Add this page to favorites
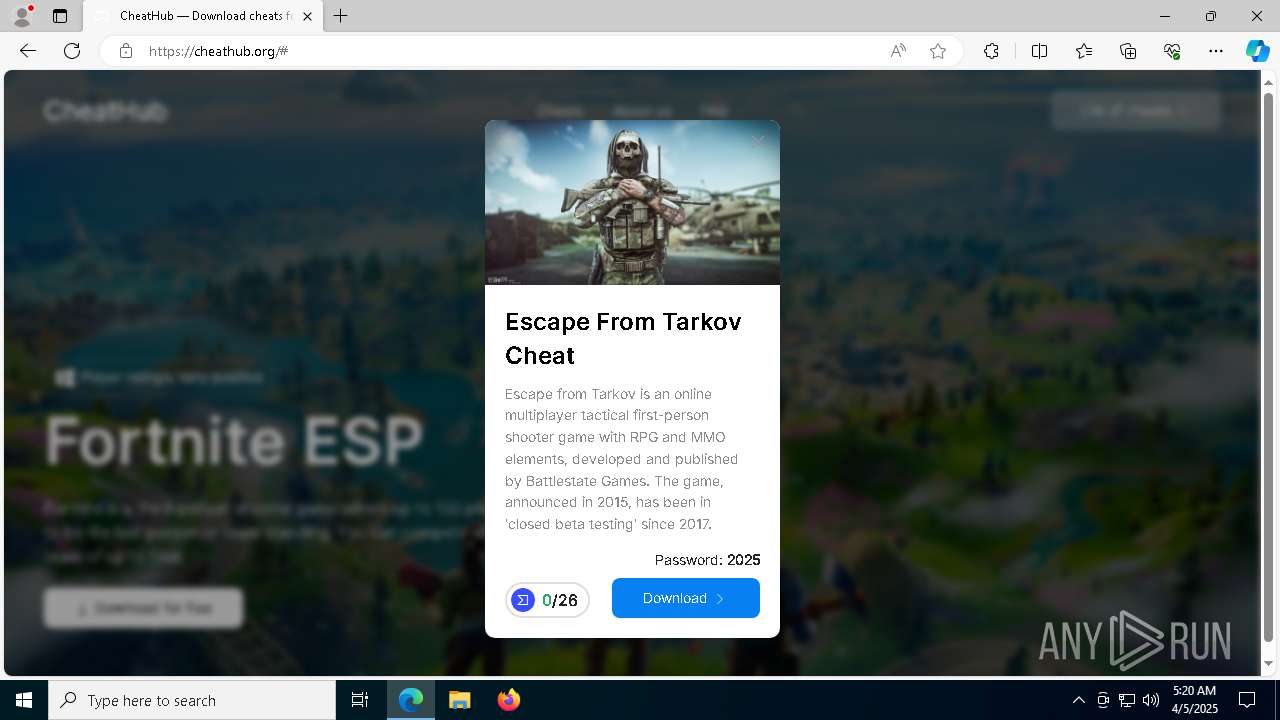 (x=938, y=51)
